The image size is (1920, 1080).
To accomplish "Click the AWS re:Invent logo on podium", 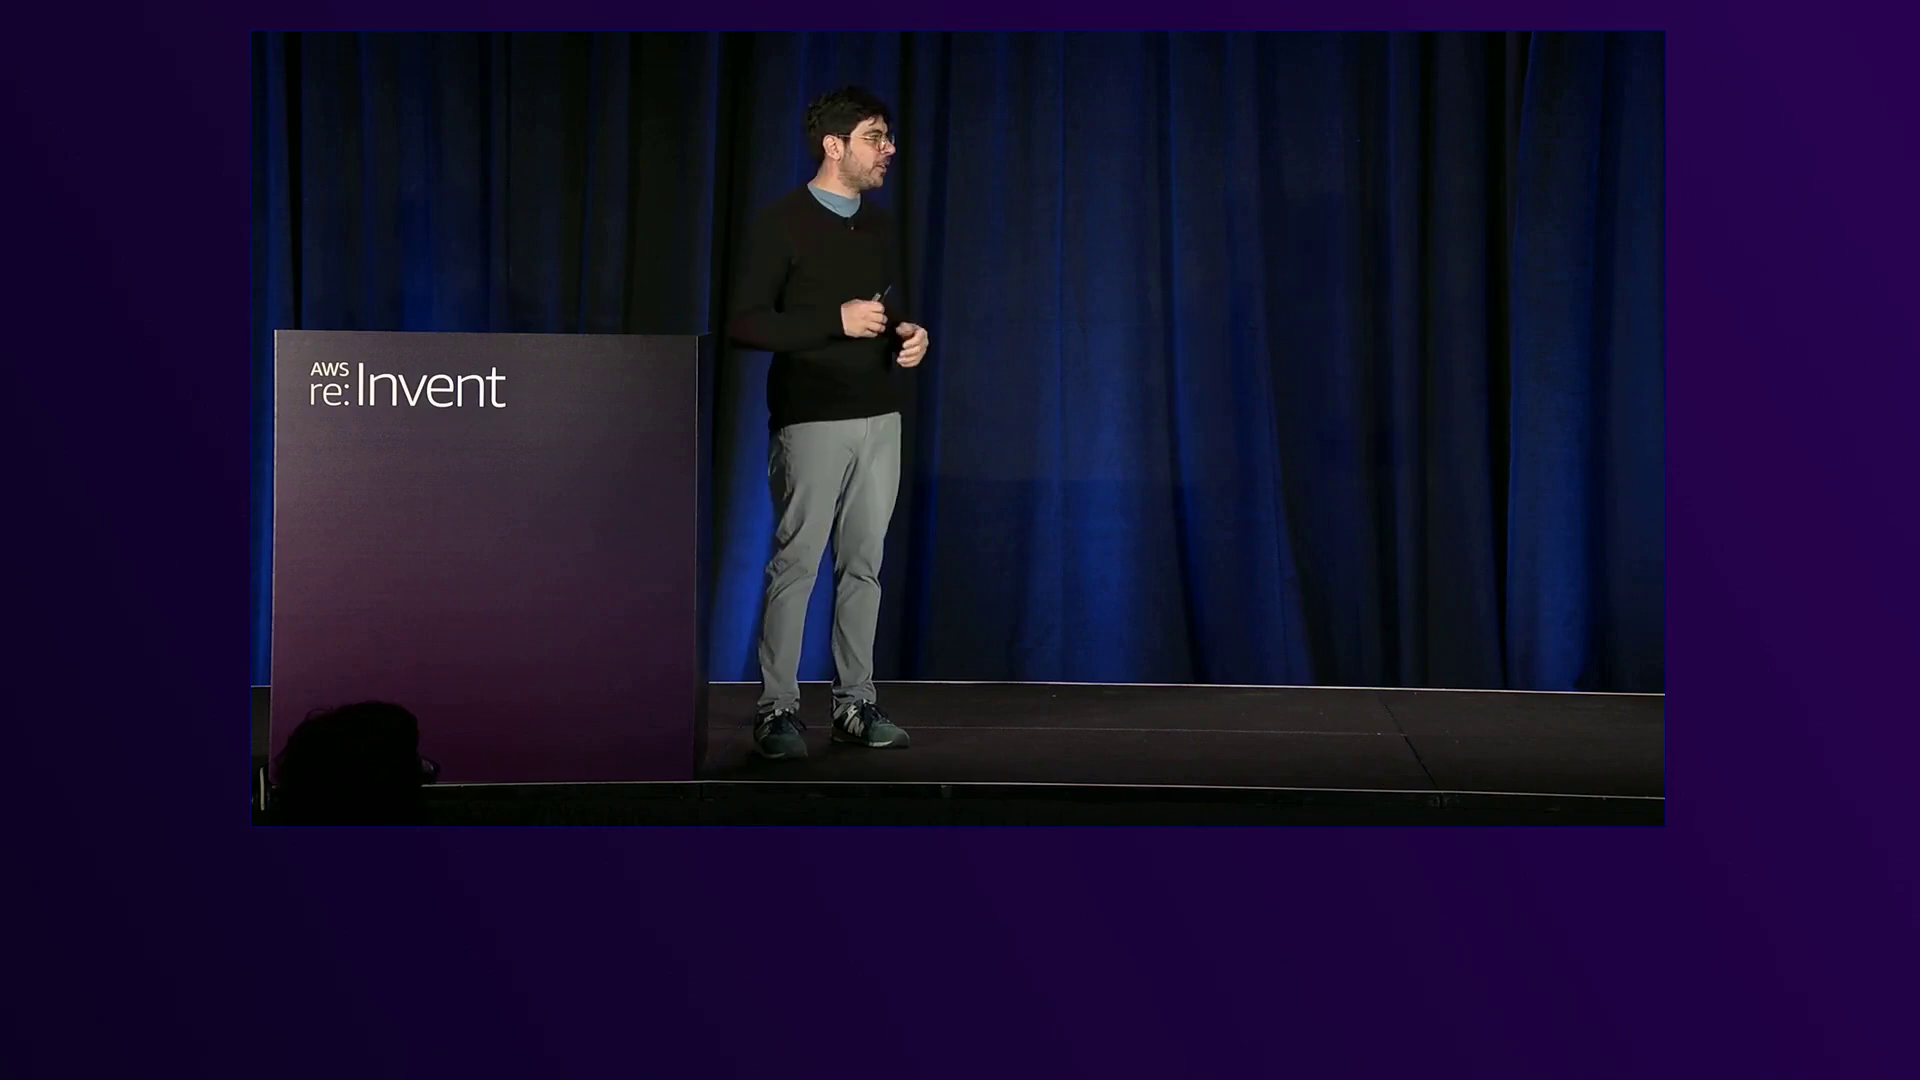I will pos(407,386).
